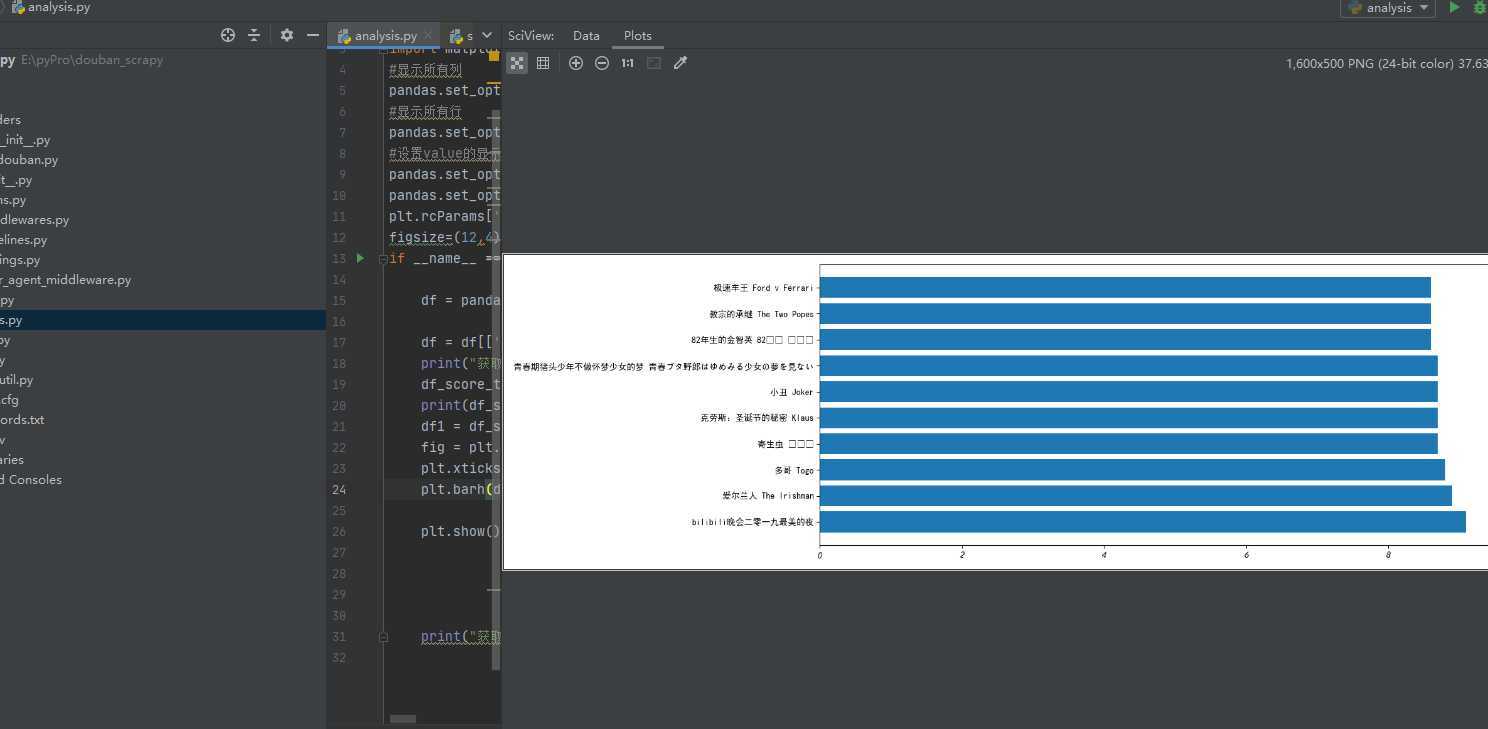Click the image info text 1,600x500 PNG
The width and height of the screenshot is (1488, 729).
click(1386, 63)
